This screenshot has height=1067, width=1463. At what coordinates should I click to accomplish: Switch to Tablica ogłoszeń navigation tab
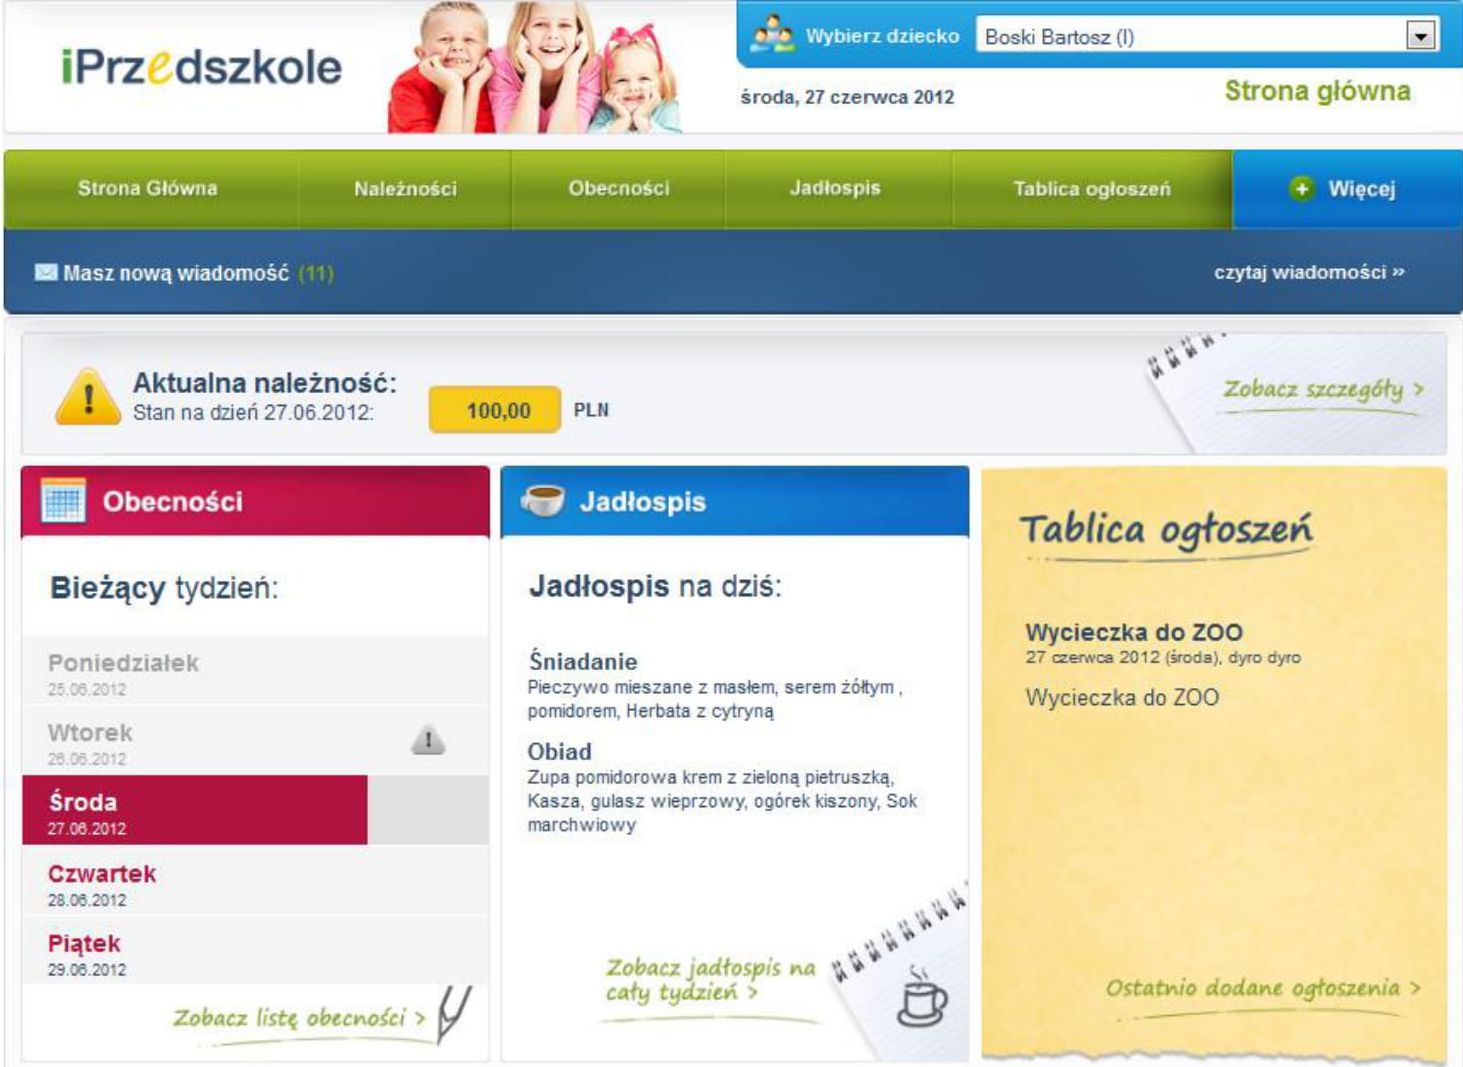(x=1092, y=189)
